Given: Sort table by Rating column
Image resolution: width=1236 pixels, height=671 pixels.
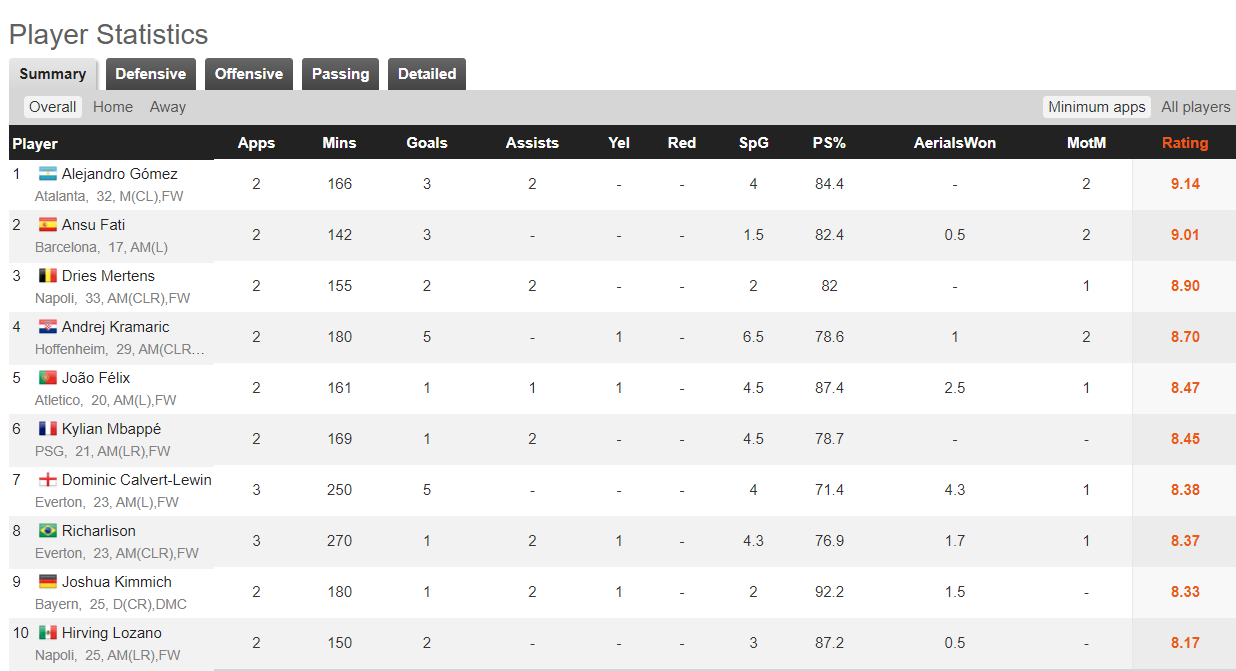Looking at the screenshot, I should (x=1185, y=143).
